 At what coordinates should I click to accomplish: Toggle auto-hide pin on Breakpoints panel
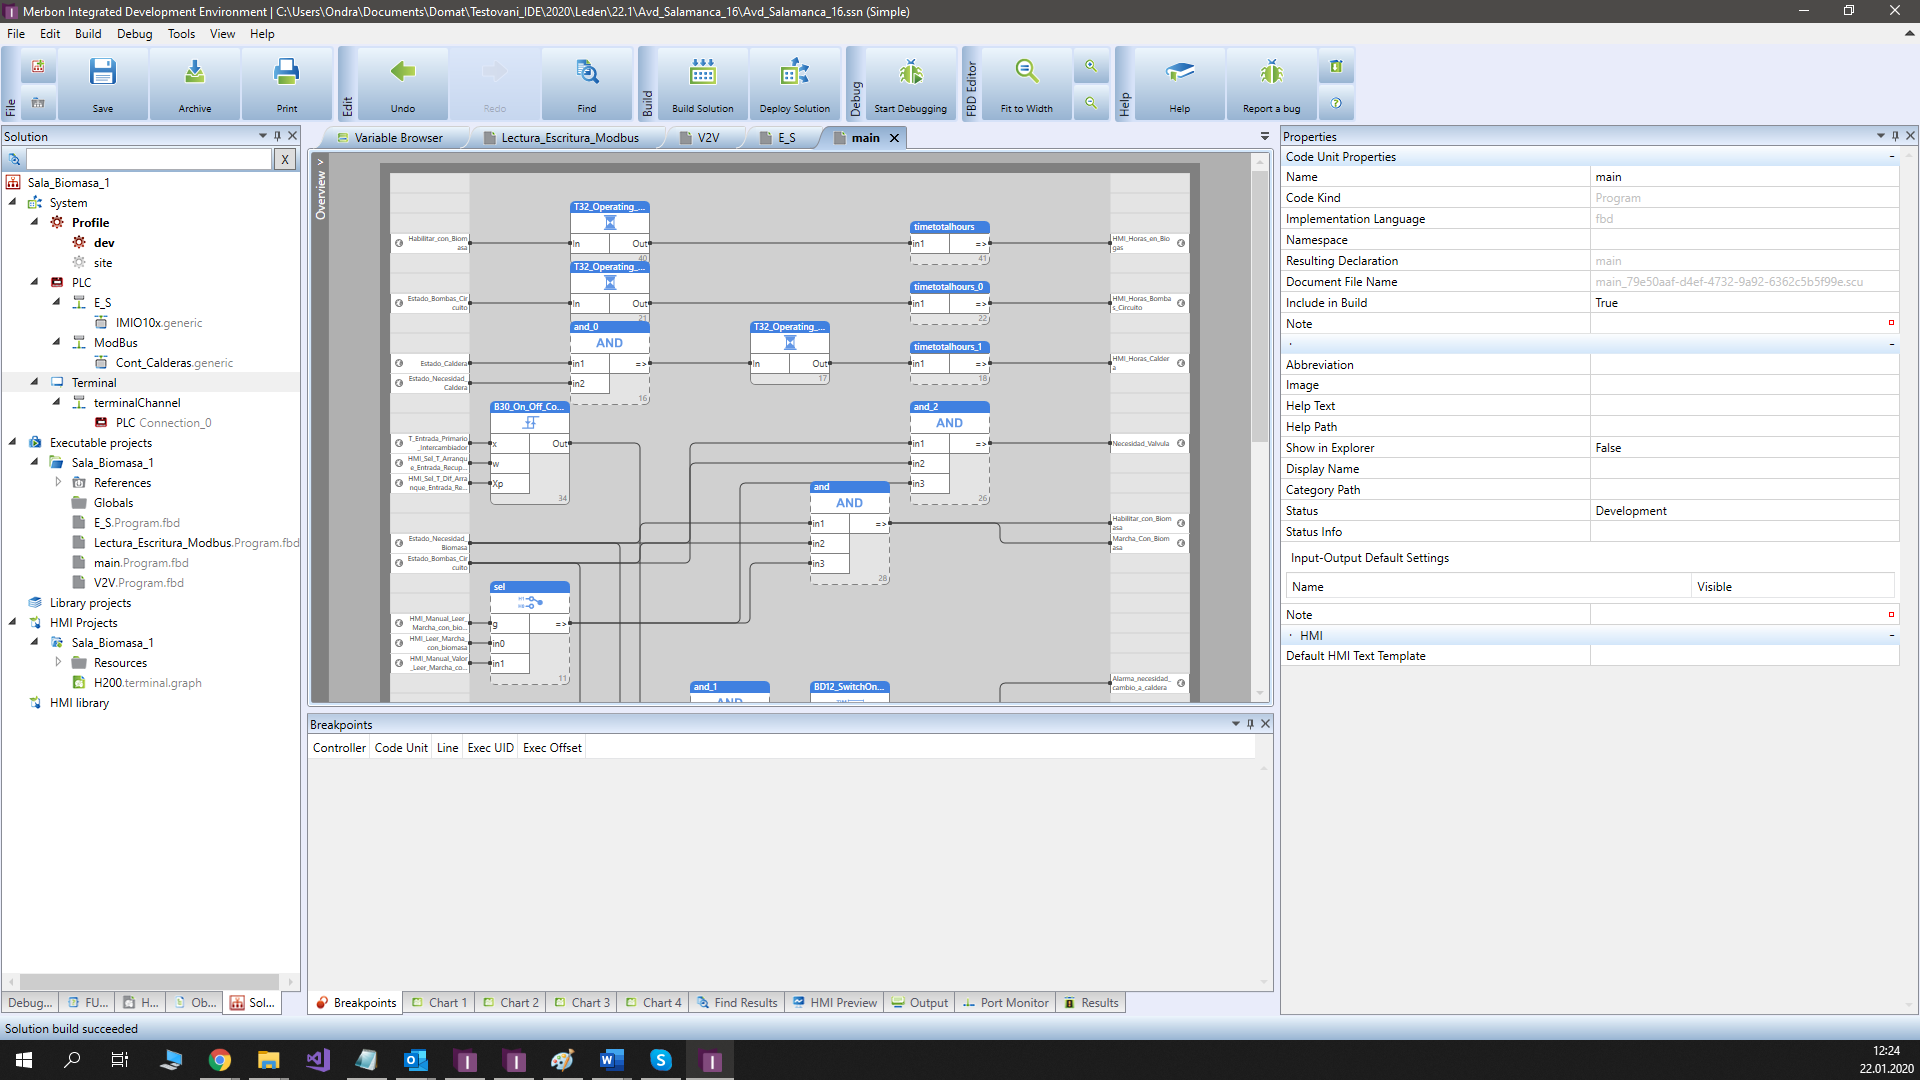1250,724
